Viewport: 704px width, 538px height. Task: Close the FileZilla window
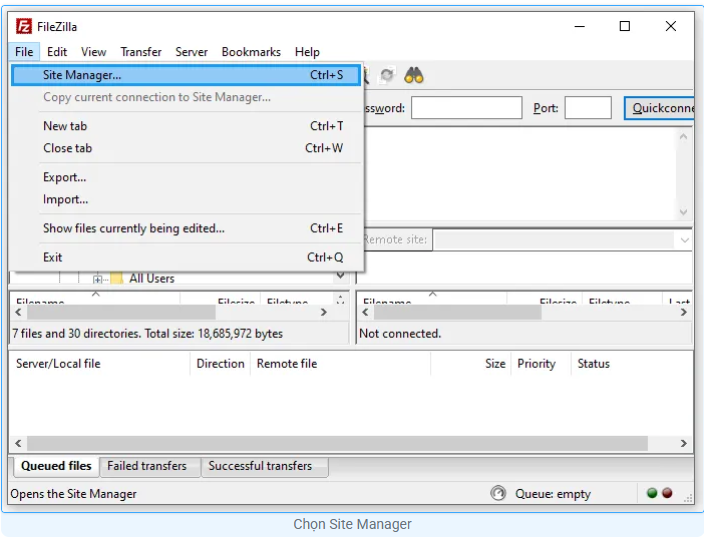click(671, 26)
